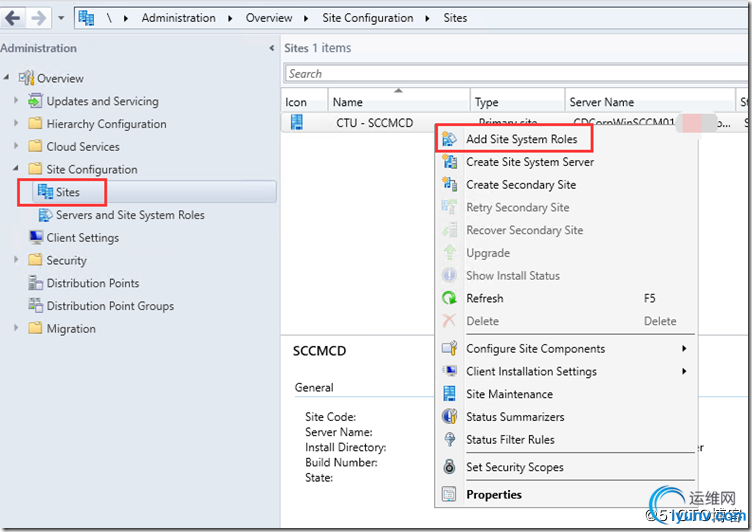752x532 pixels.
Task: Click the Distribution Point Groups icon
Action: (35, 306)
